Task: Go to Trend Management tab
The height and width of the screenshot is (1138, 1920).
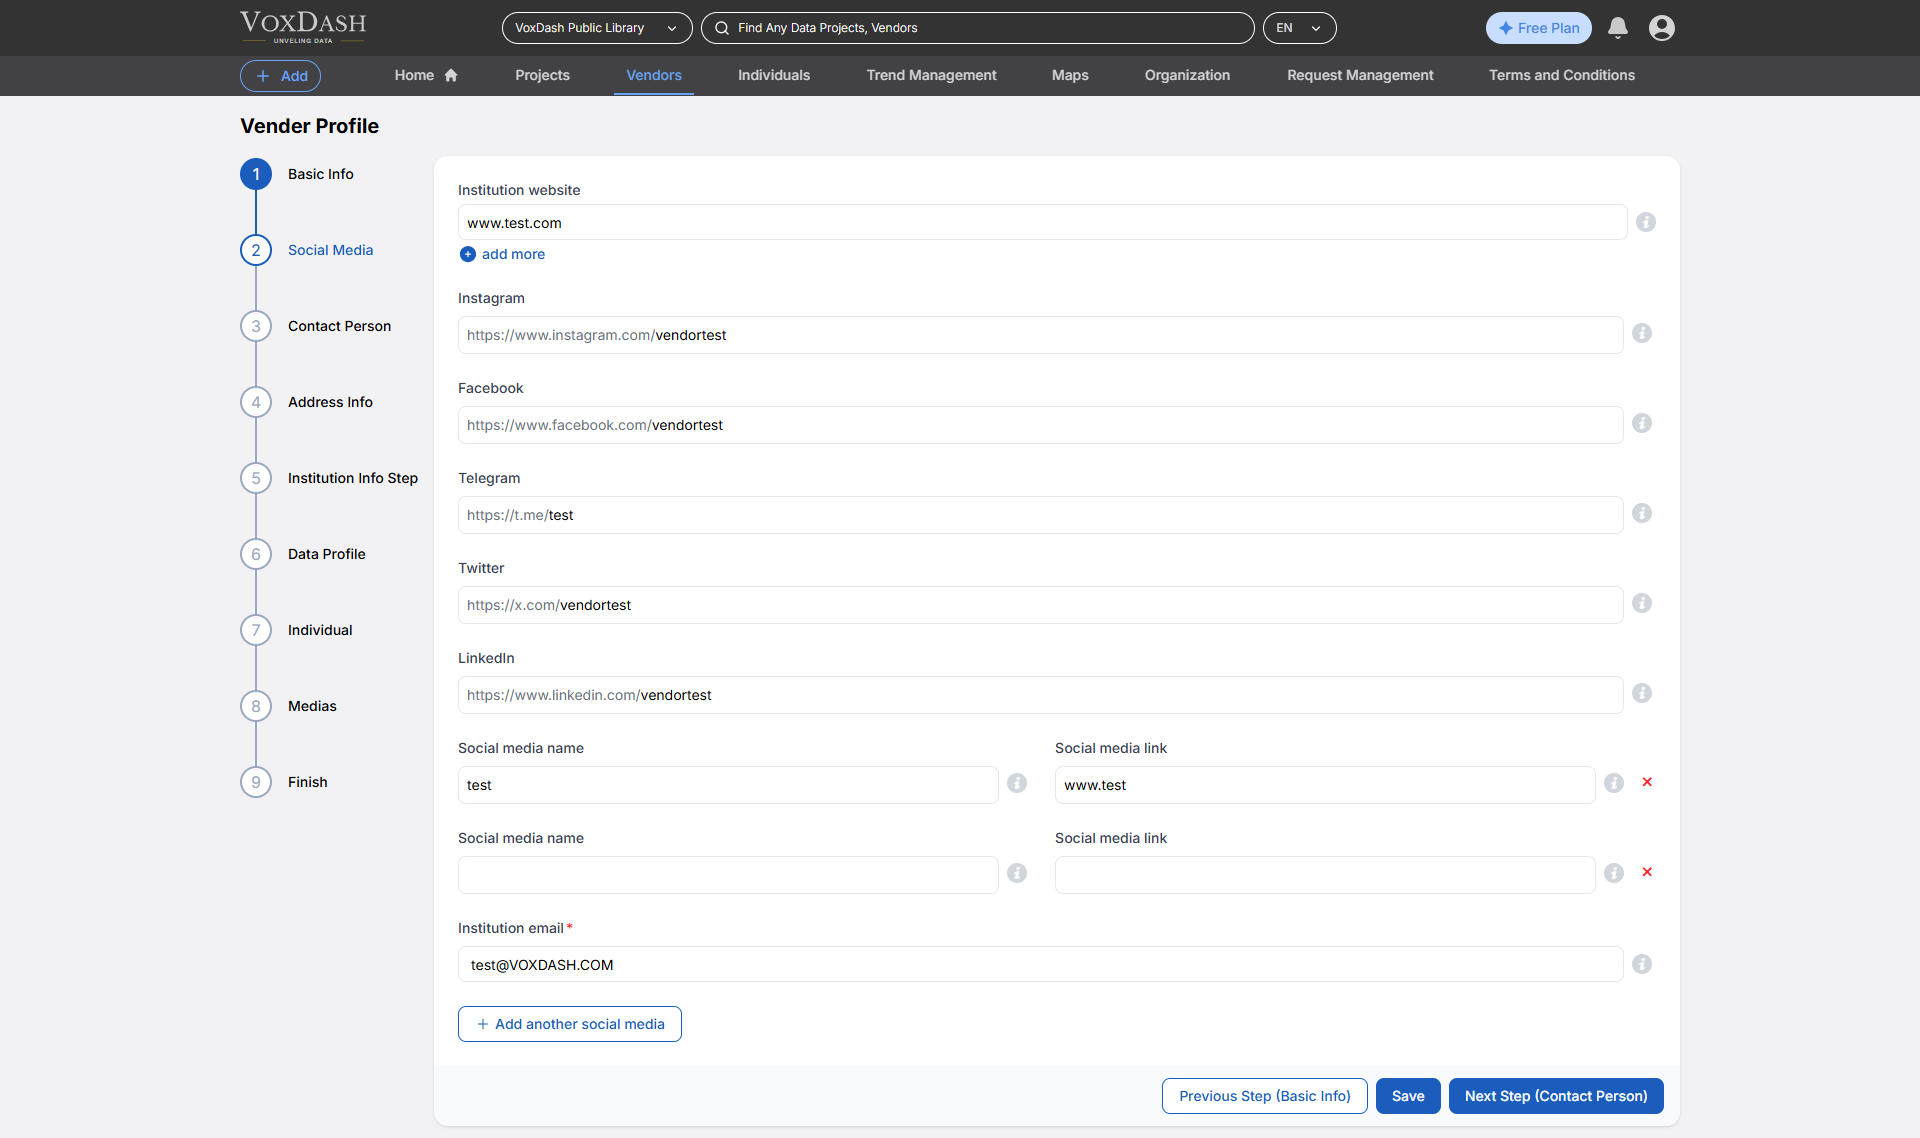Action: (x=931, y=75)
